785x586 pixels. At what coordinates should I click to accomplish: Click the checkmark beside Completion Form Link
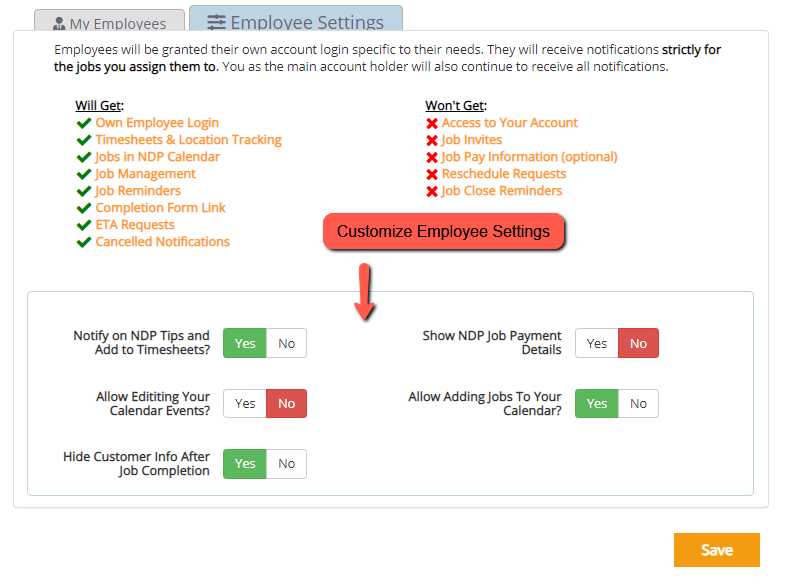click(84, 208)
